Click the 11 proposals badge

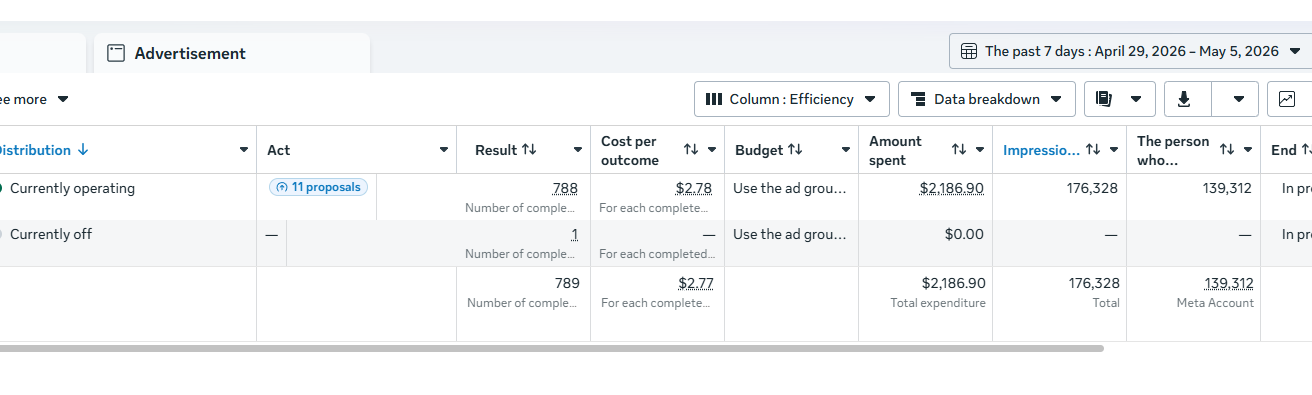pyautogui.click(x=318, y=187)
